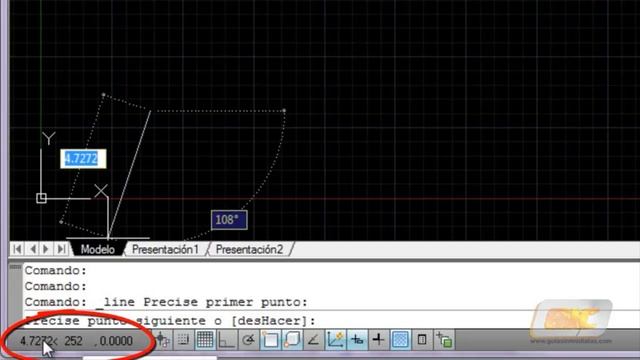
Task: Click the coordinates readout in status bar
Action: pos(76,341)
